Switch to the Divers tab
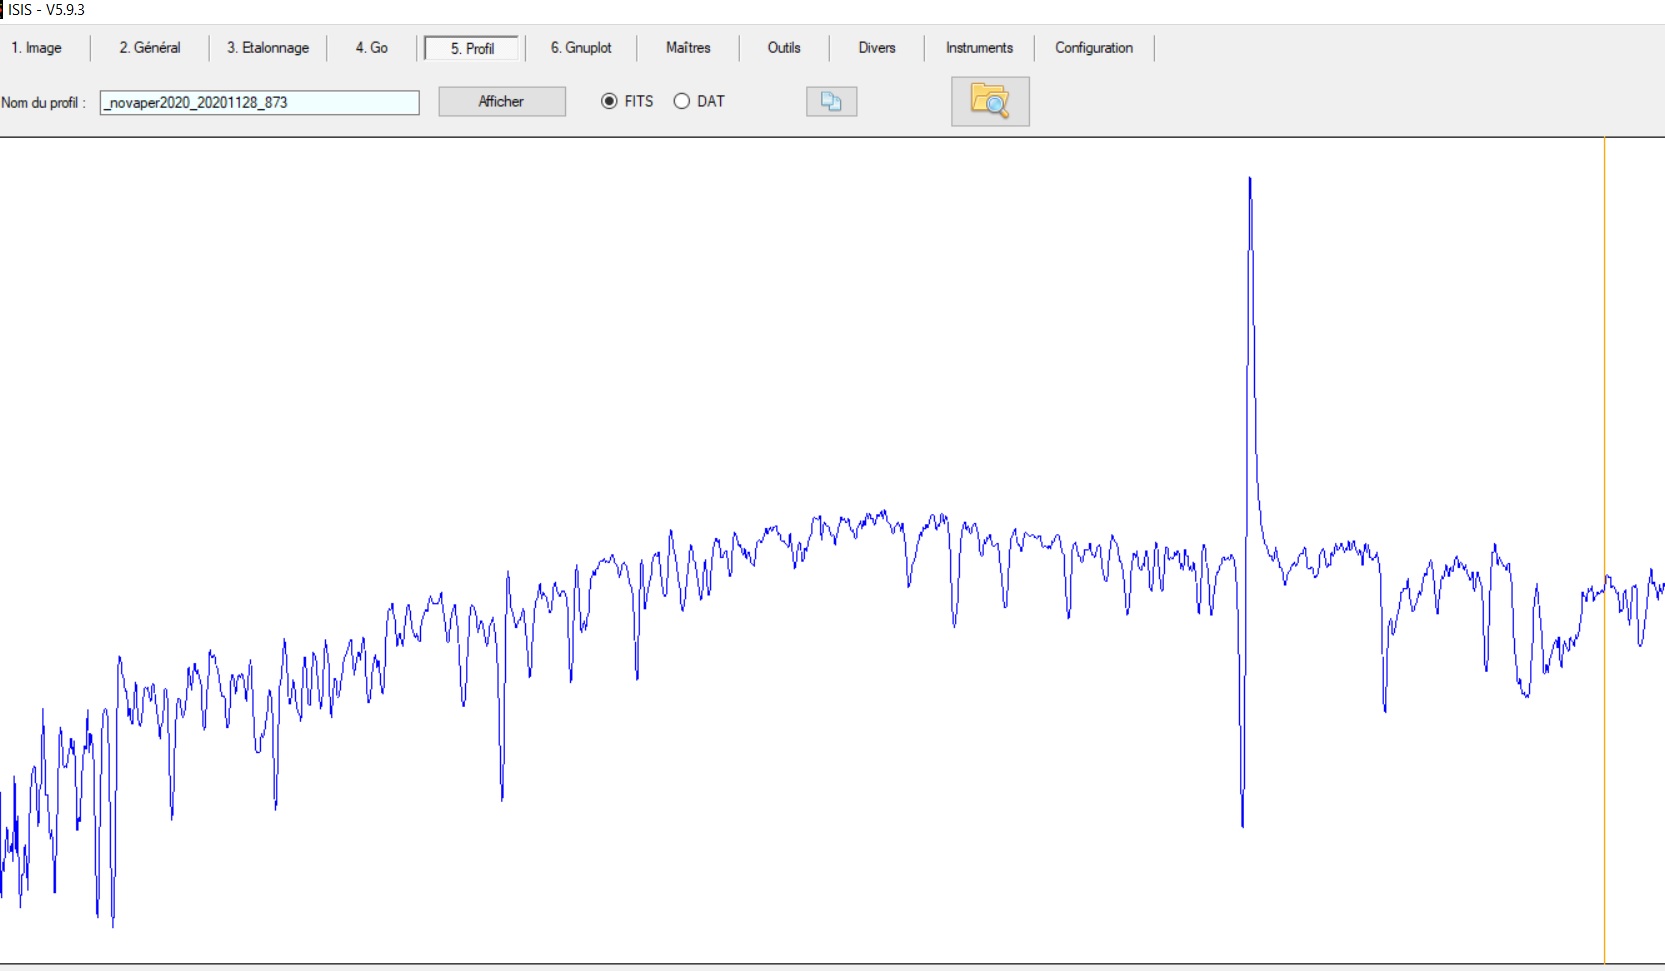1665x971 pixels. tap(876, 48)
